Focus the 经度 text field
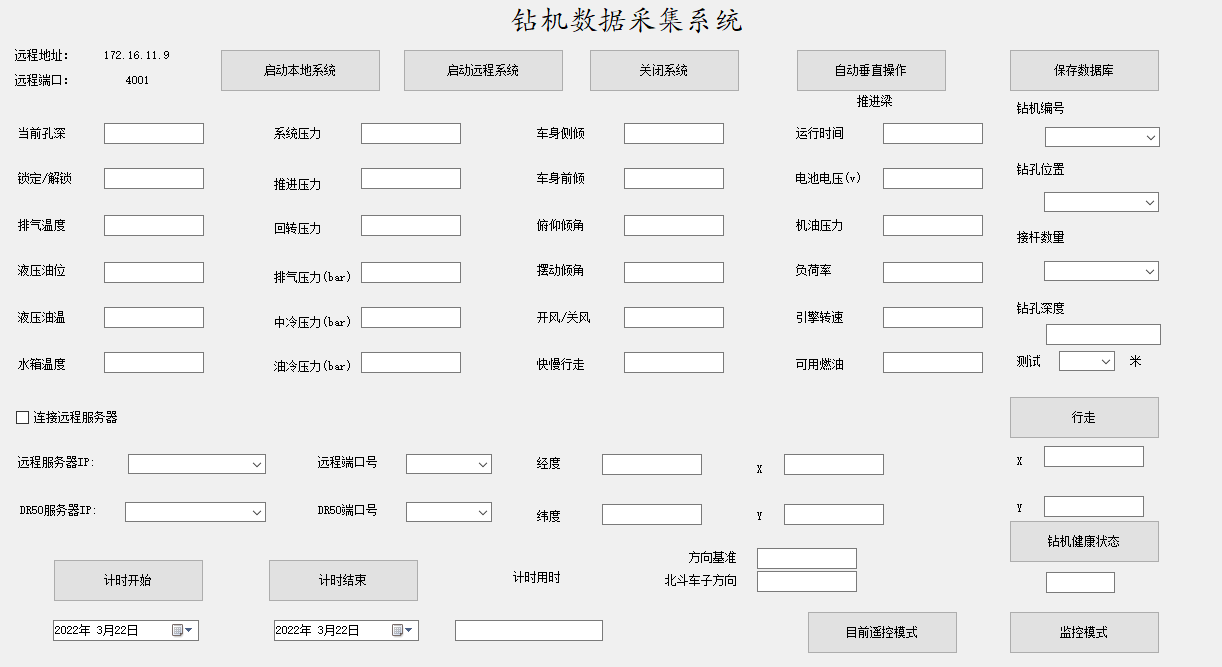 click(652, 464)
